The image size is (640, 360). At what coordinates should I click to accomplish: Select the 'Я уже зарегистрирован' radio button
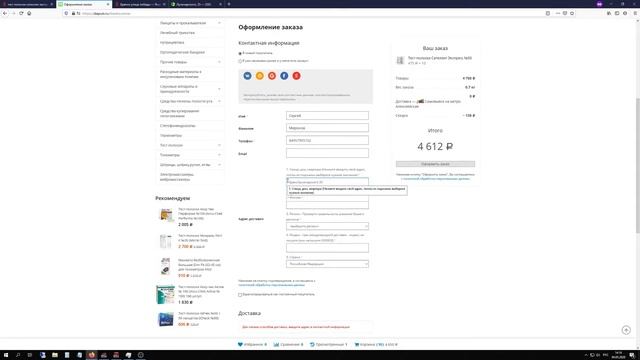[240, 61]
